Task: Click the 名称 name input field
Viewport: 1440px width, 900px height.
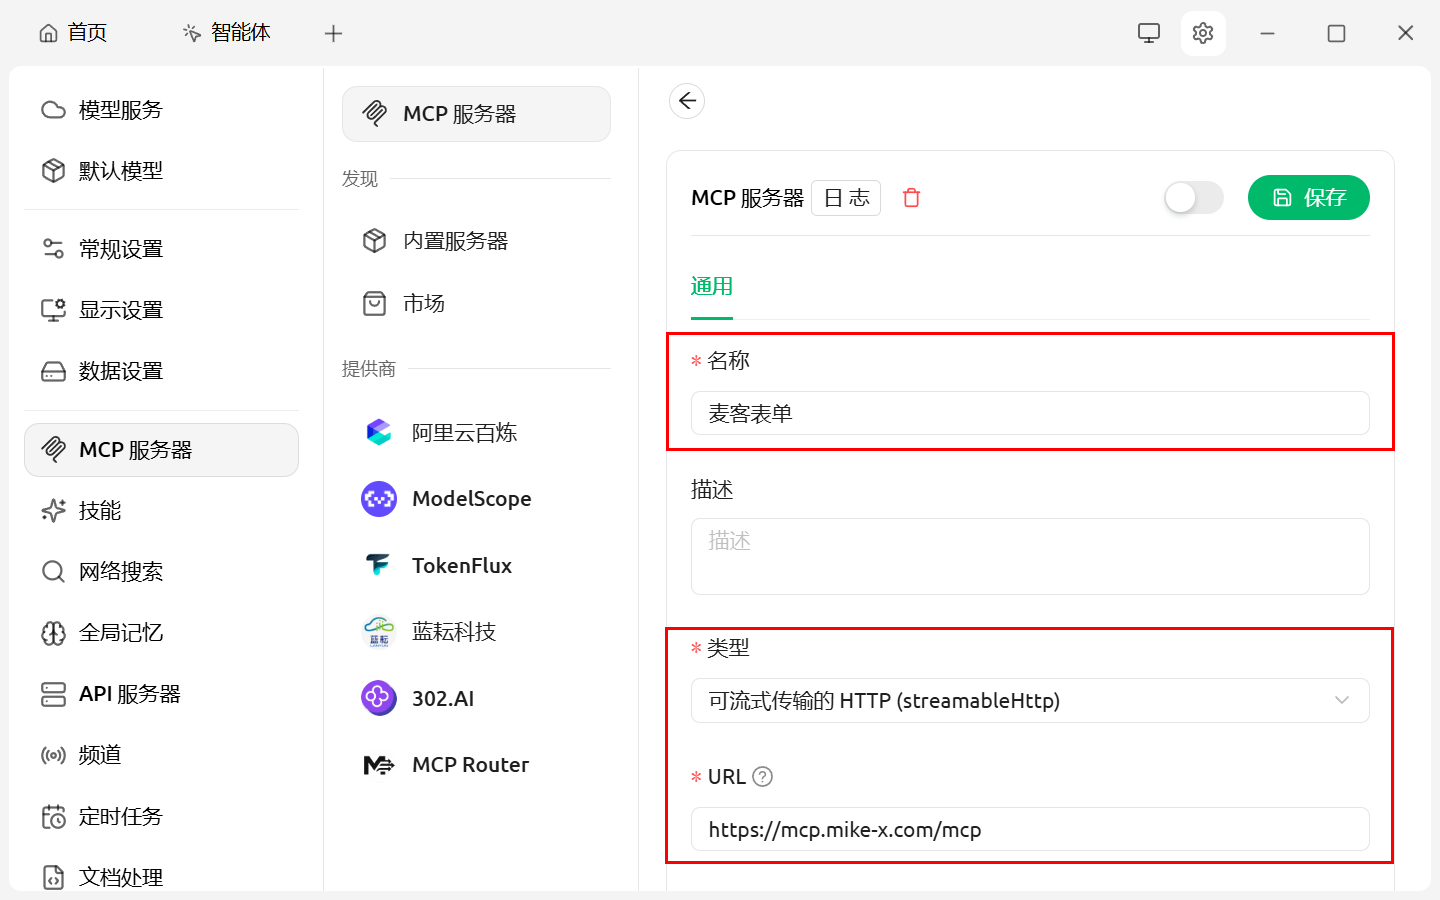Action: 1029,414
